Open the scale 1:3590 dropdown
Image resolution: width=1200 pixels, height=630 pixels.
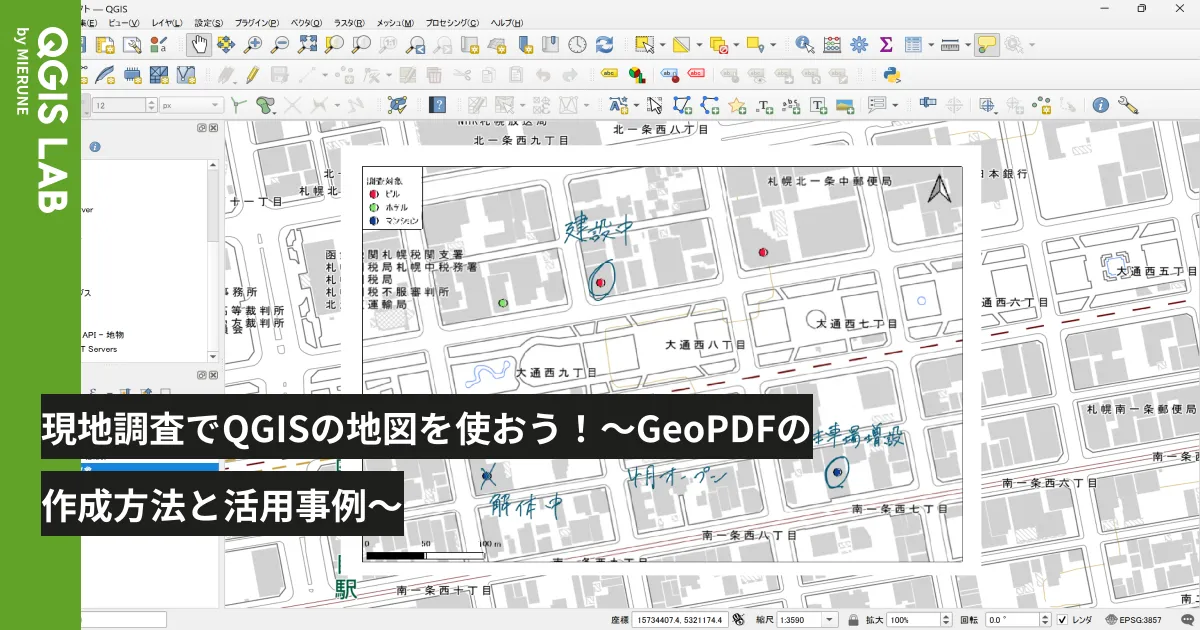828,619
